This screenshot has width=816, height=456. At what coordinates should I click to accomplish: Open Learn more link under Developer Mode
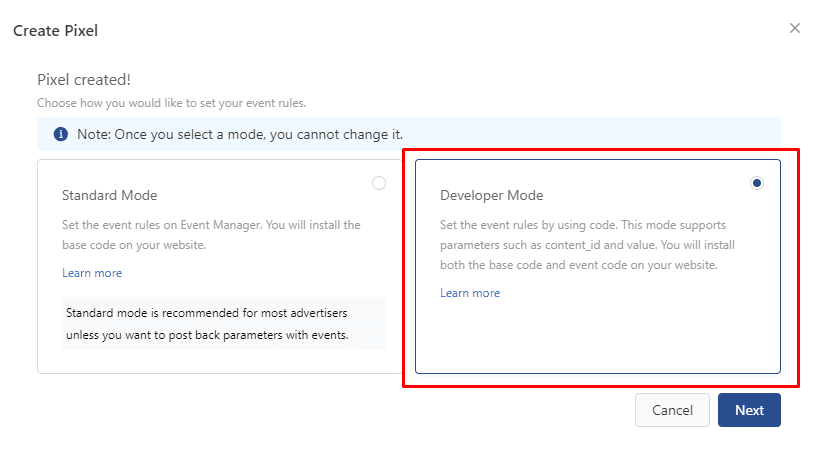(x=470, y=293)
